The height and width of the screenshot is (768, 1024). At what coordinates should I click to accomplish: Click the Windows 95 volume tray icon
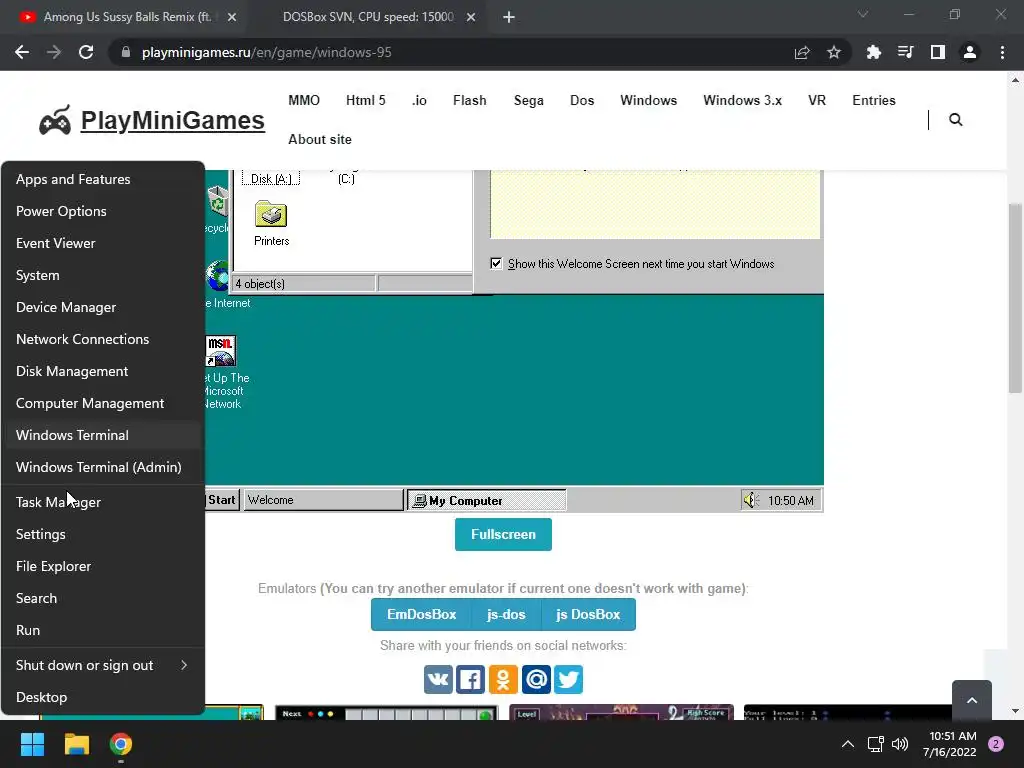tap(750, 500)
